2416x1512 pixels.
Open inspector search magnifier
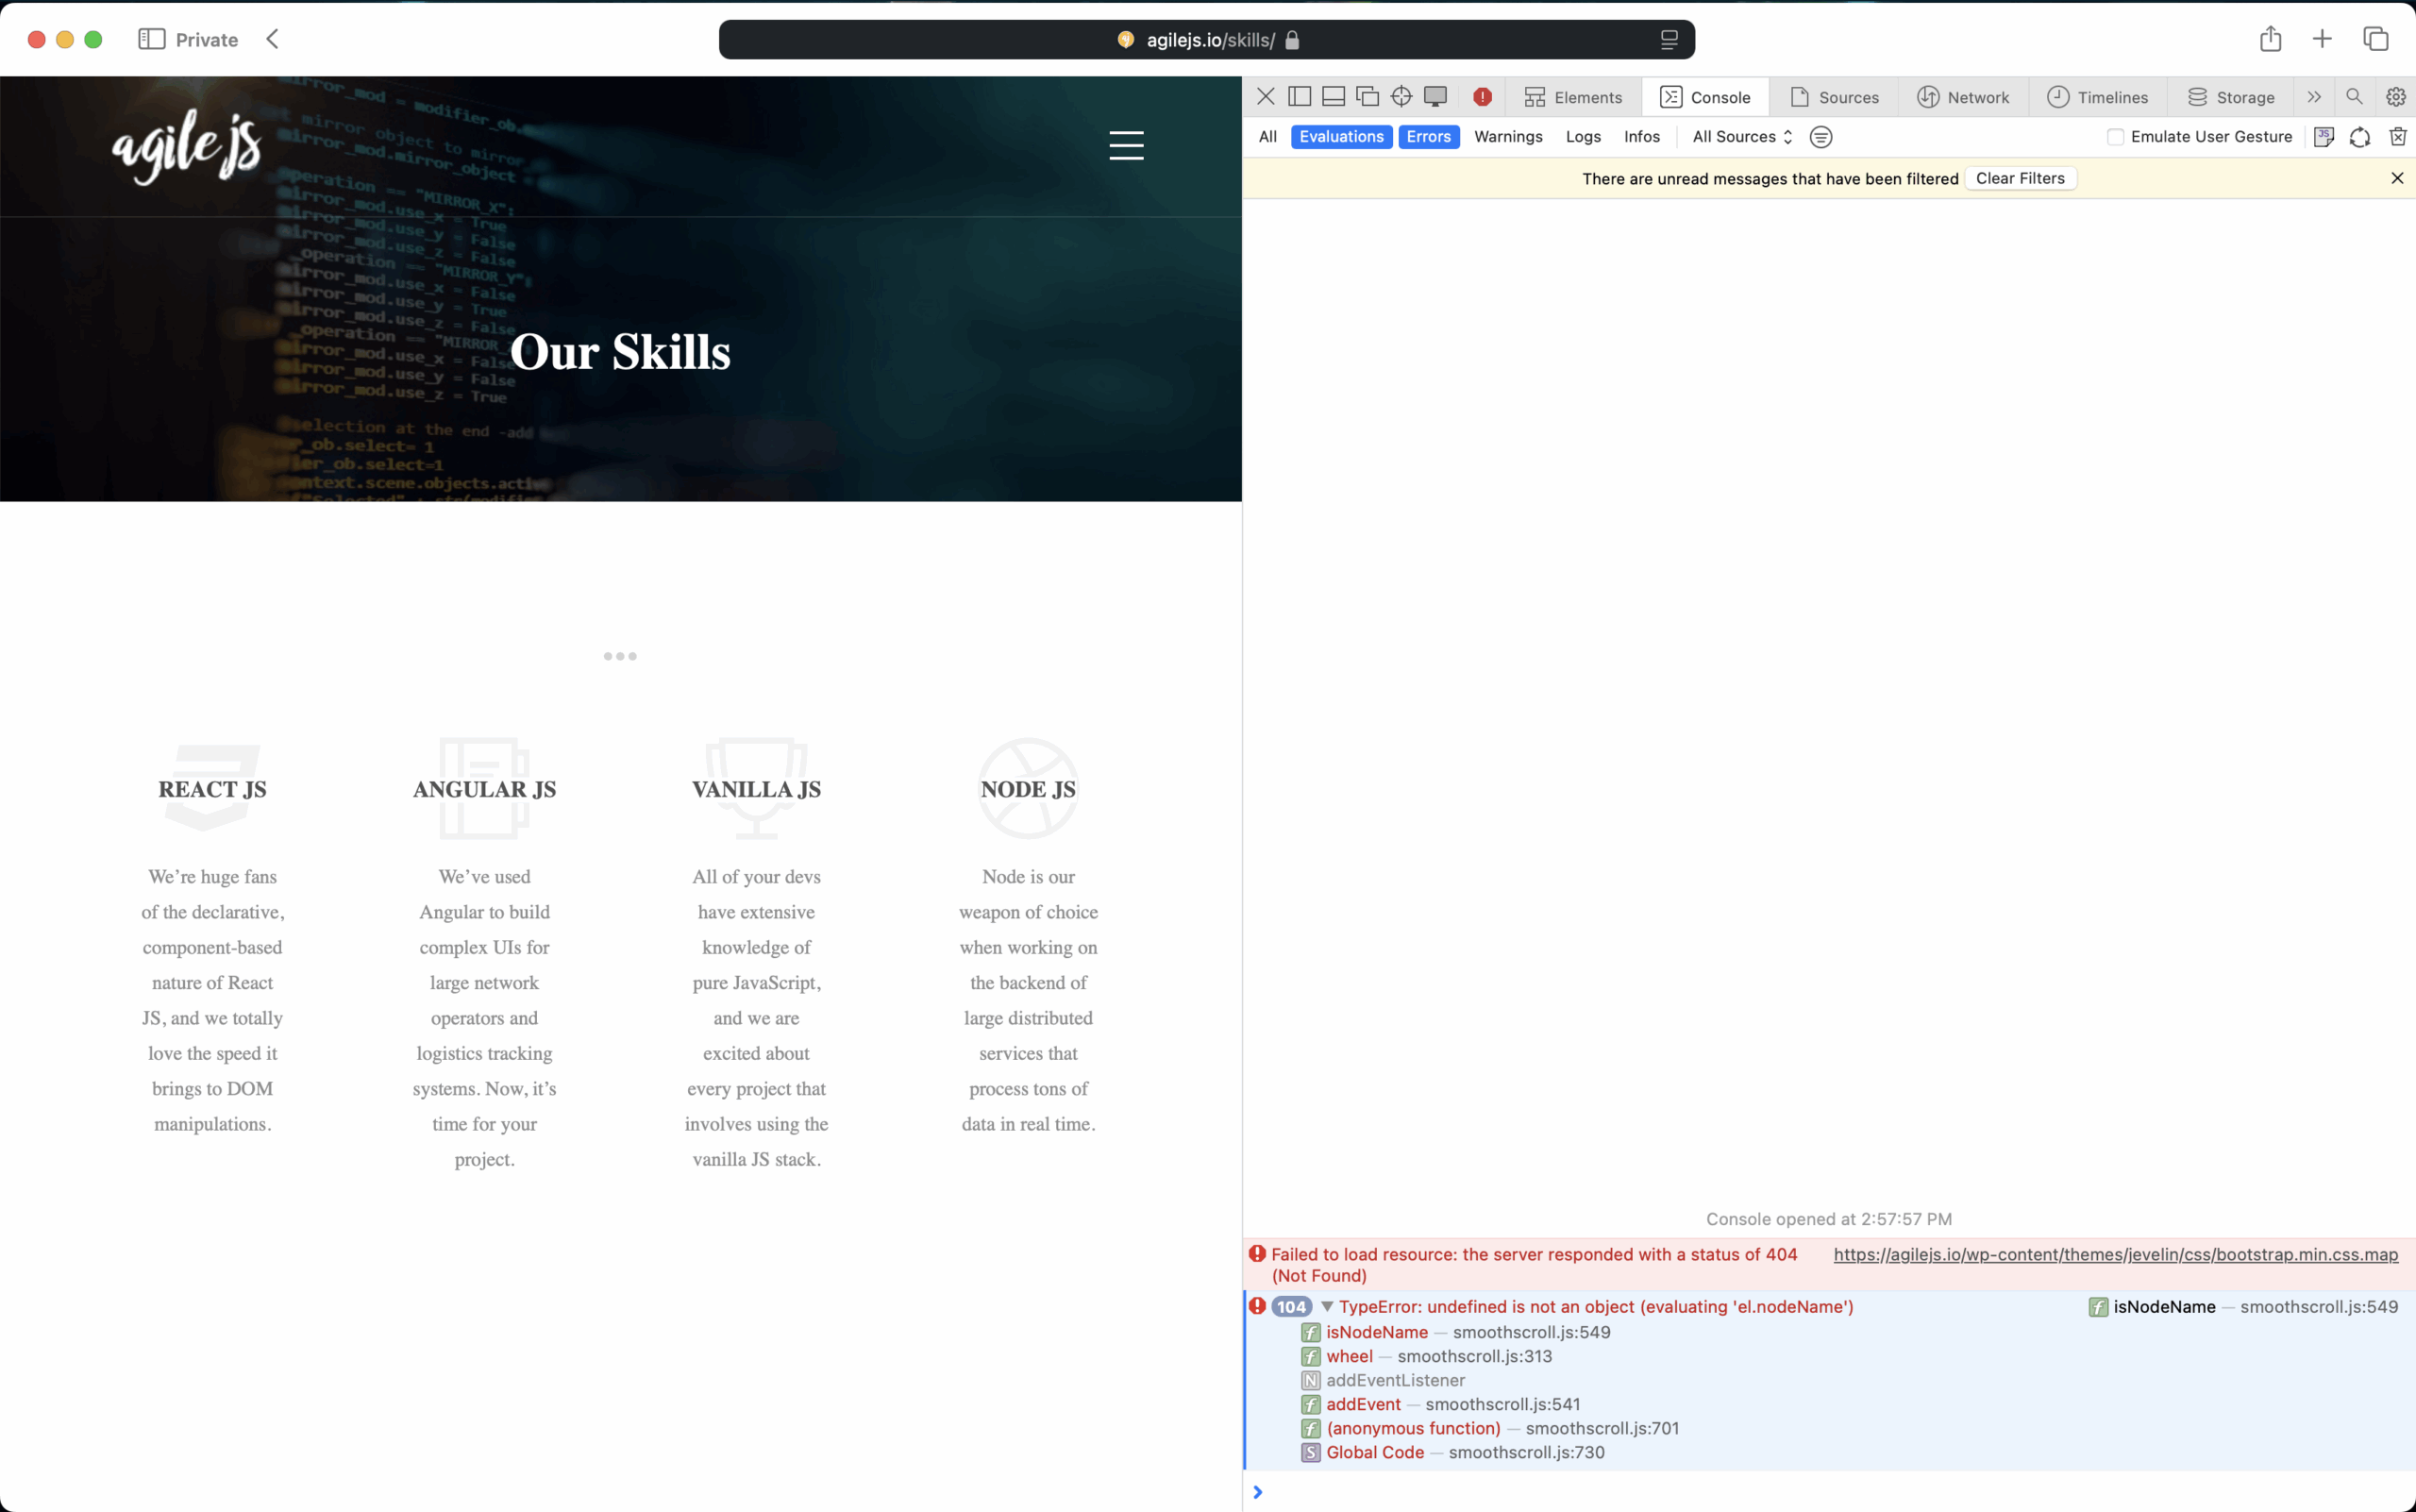point(2354,97)
